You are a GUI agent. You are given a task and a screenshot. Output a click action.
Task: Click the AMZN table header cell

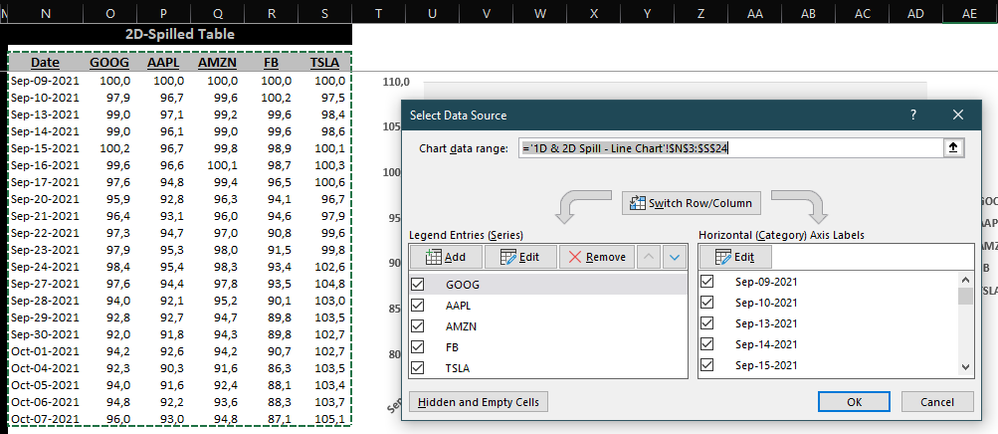pyautogui.click(x=218, y=62)
